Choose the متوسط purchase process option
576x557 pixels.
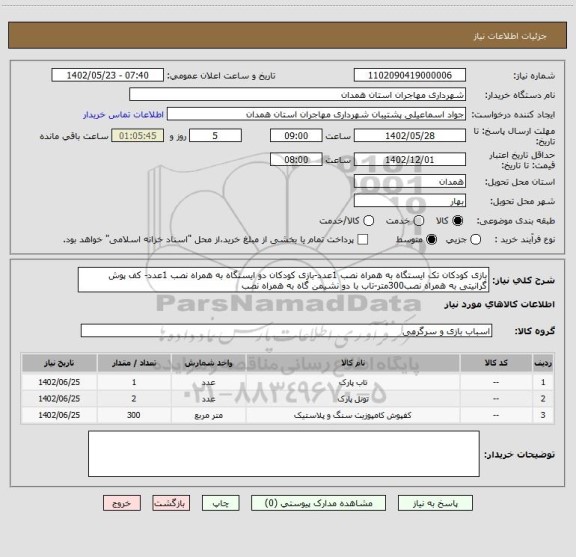coord(431,240)
